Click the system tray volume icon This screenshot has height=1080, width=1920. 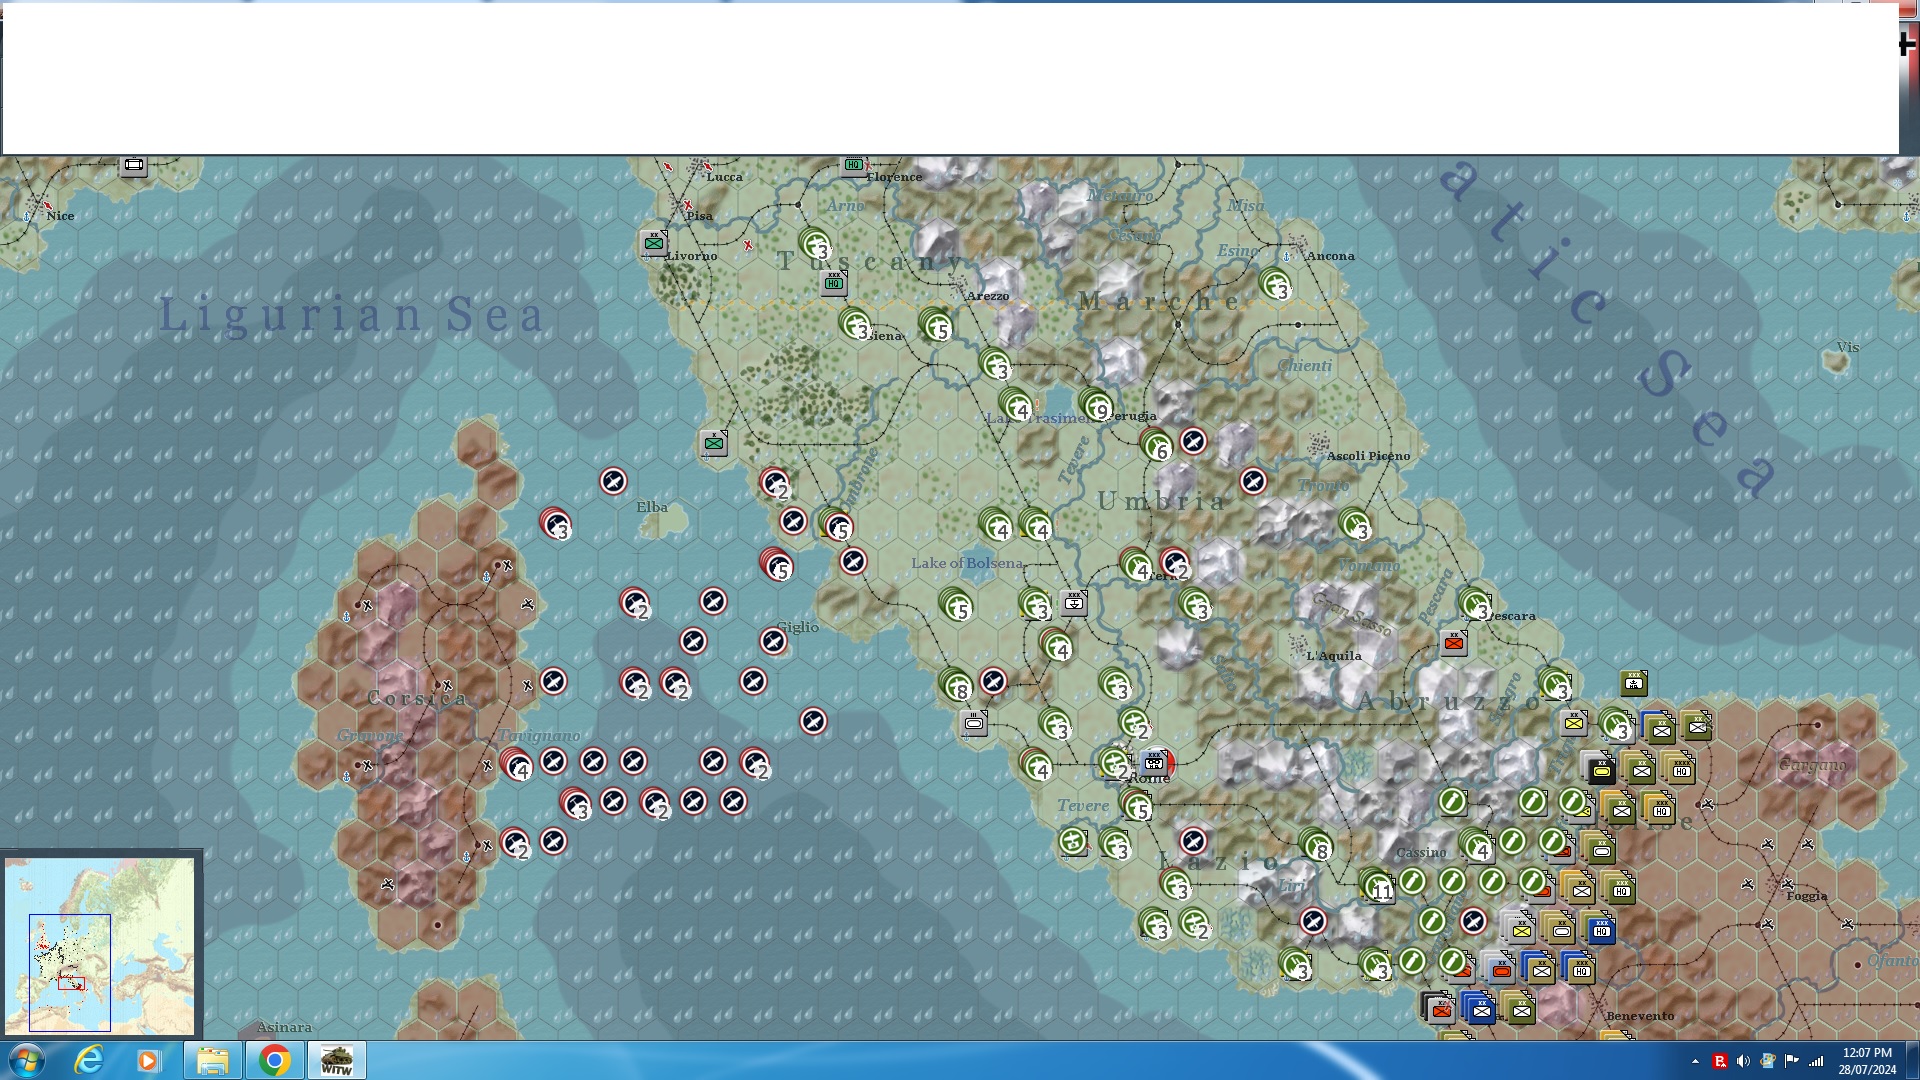point(1743,1061)
